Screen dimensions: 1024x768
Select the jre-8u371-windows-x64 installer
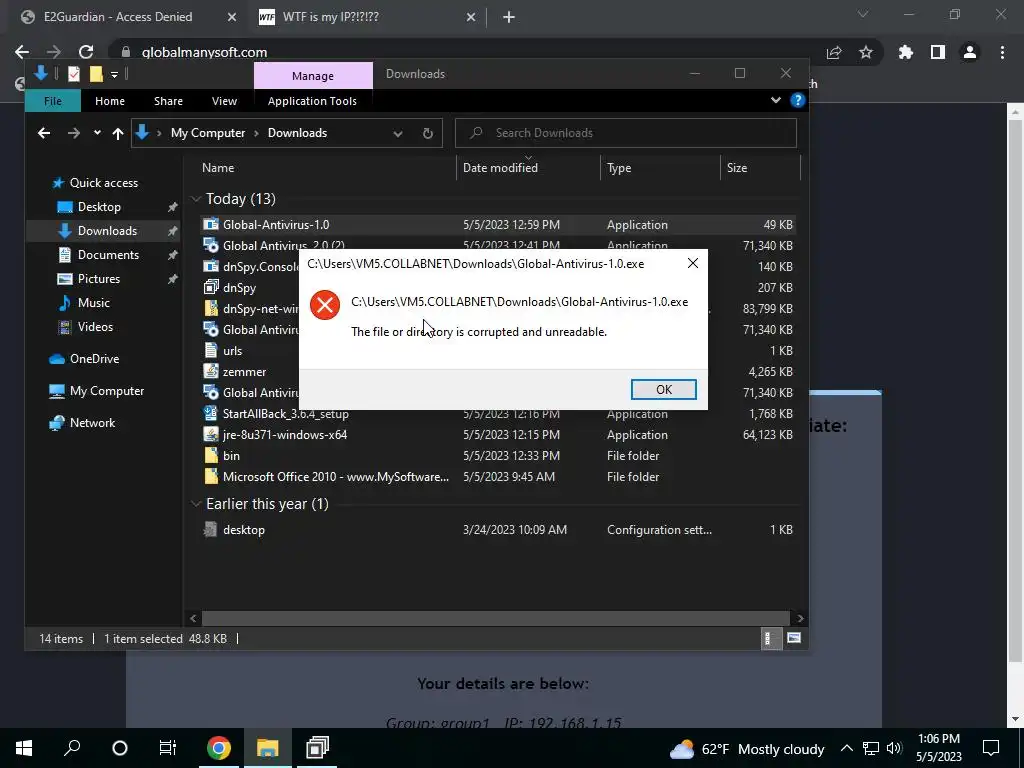[x=285, y=434]
